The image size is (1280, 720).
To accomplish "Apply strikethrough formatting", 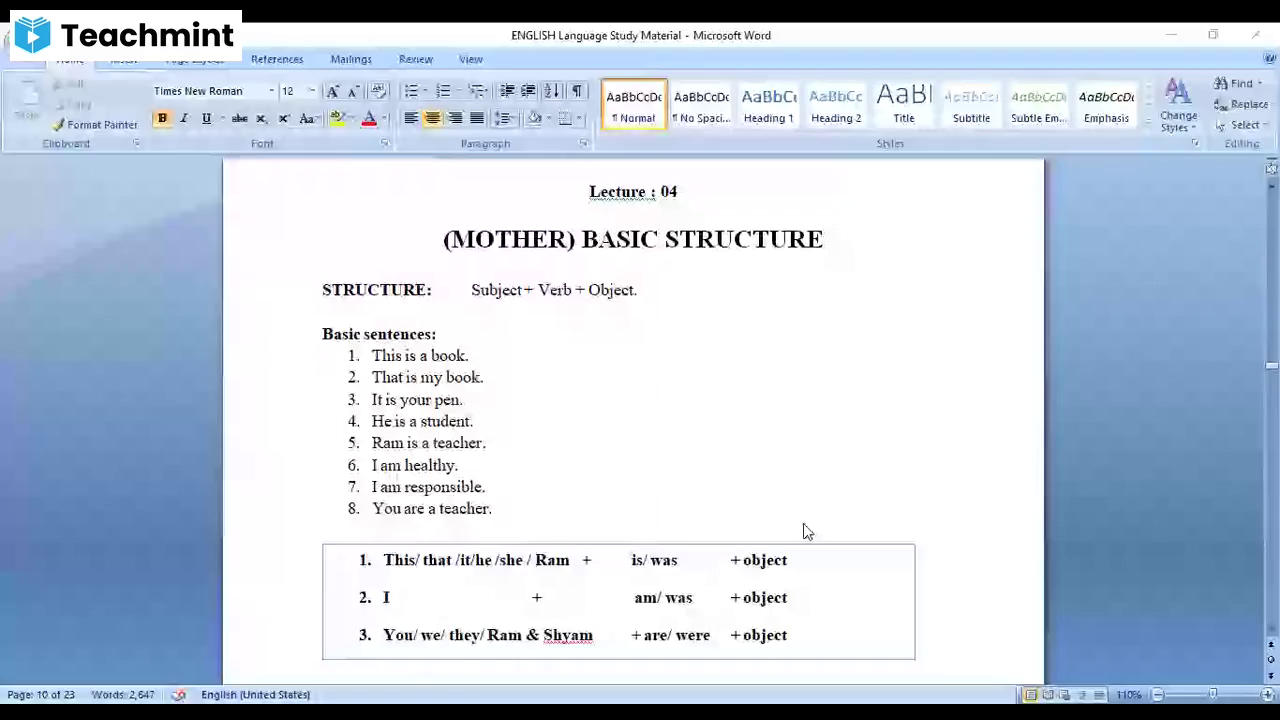I will pos(239,118).
